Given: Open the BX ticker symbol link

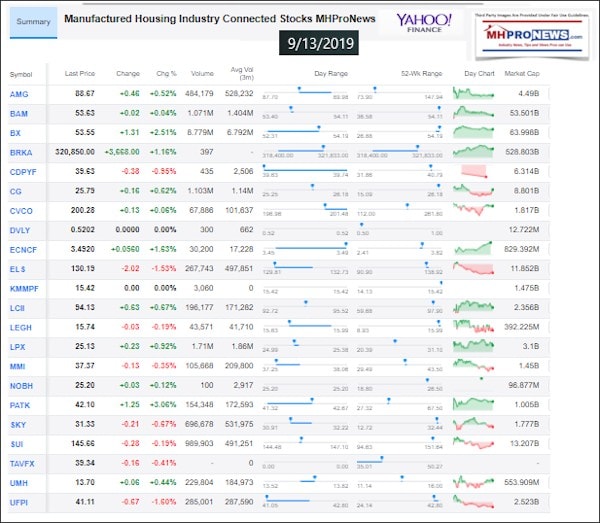Looking at the screenshot, I should coord(15,133).
